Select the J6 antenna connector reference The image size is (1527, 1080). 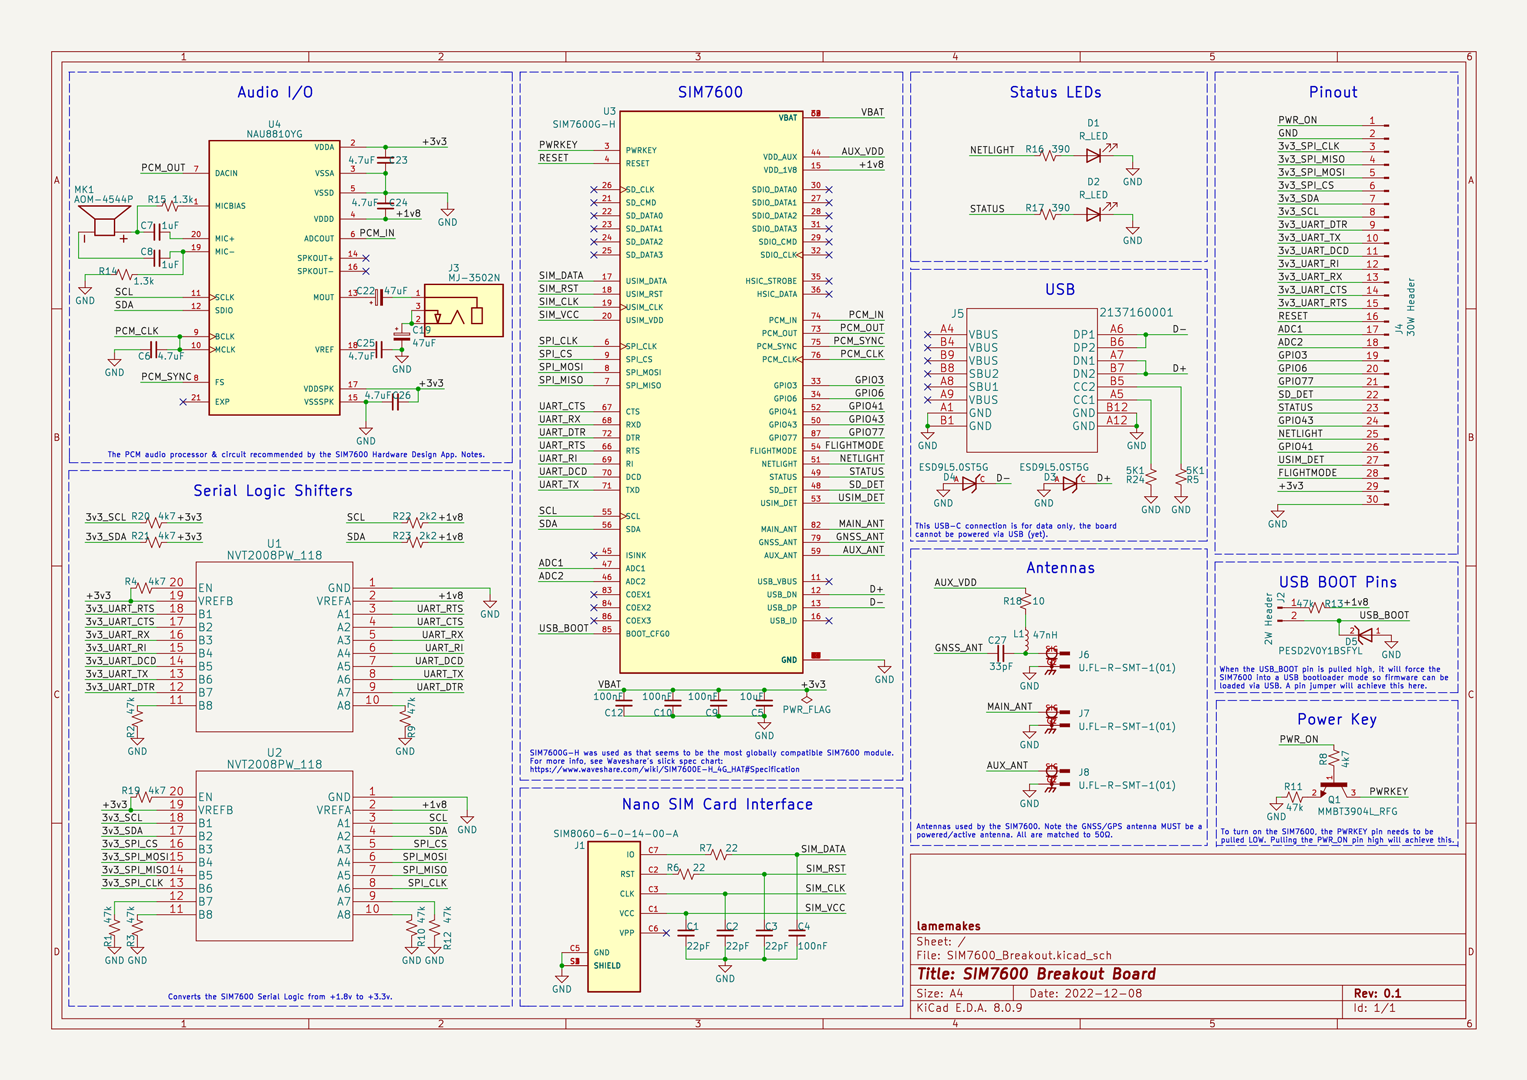coord(1084,656)
